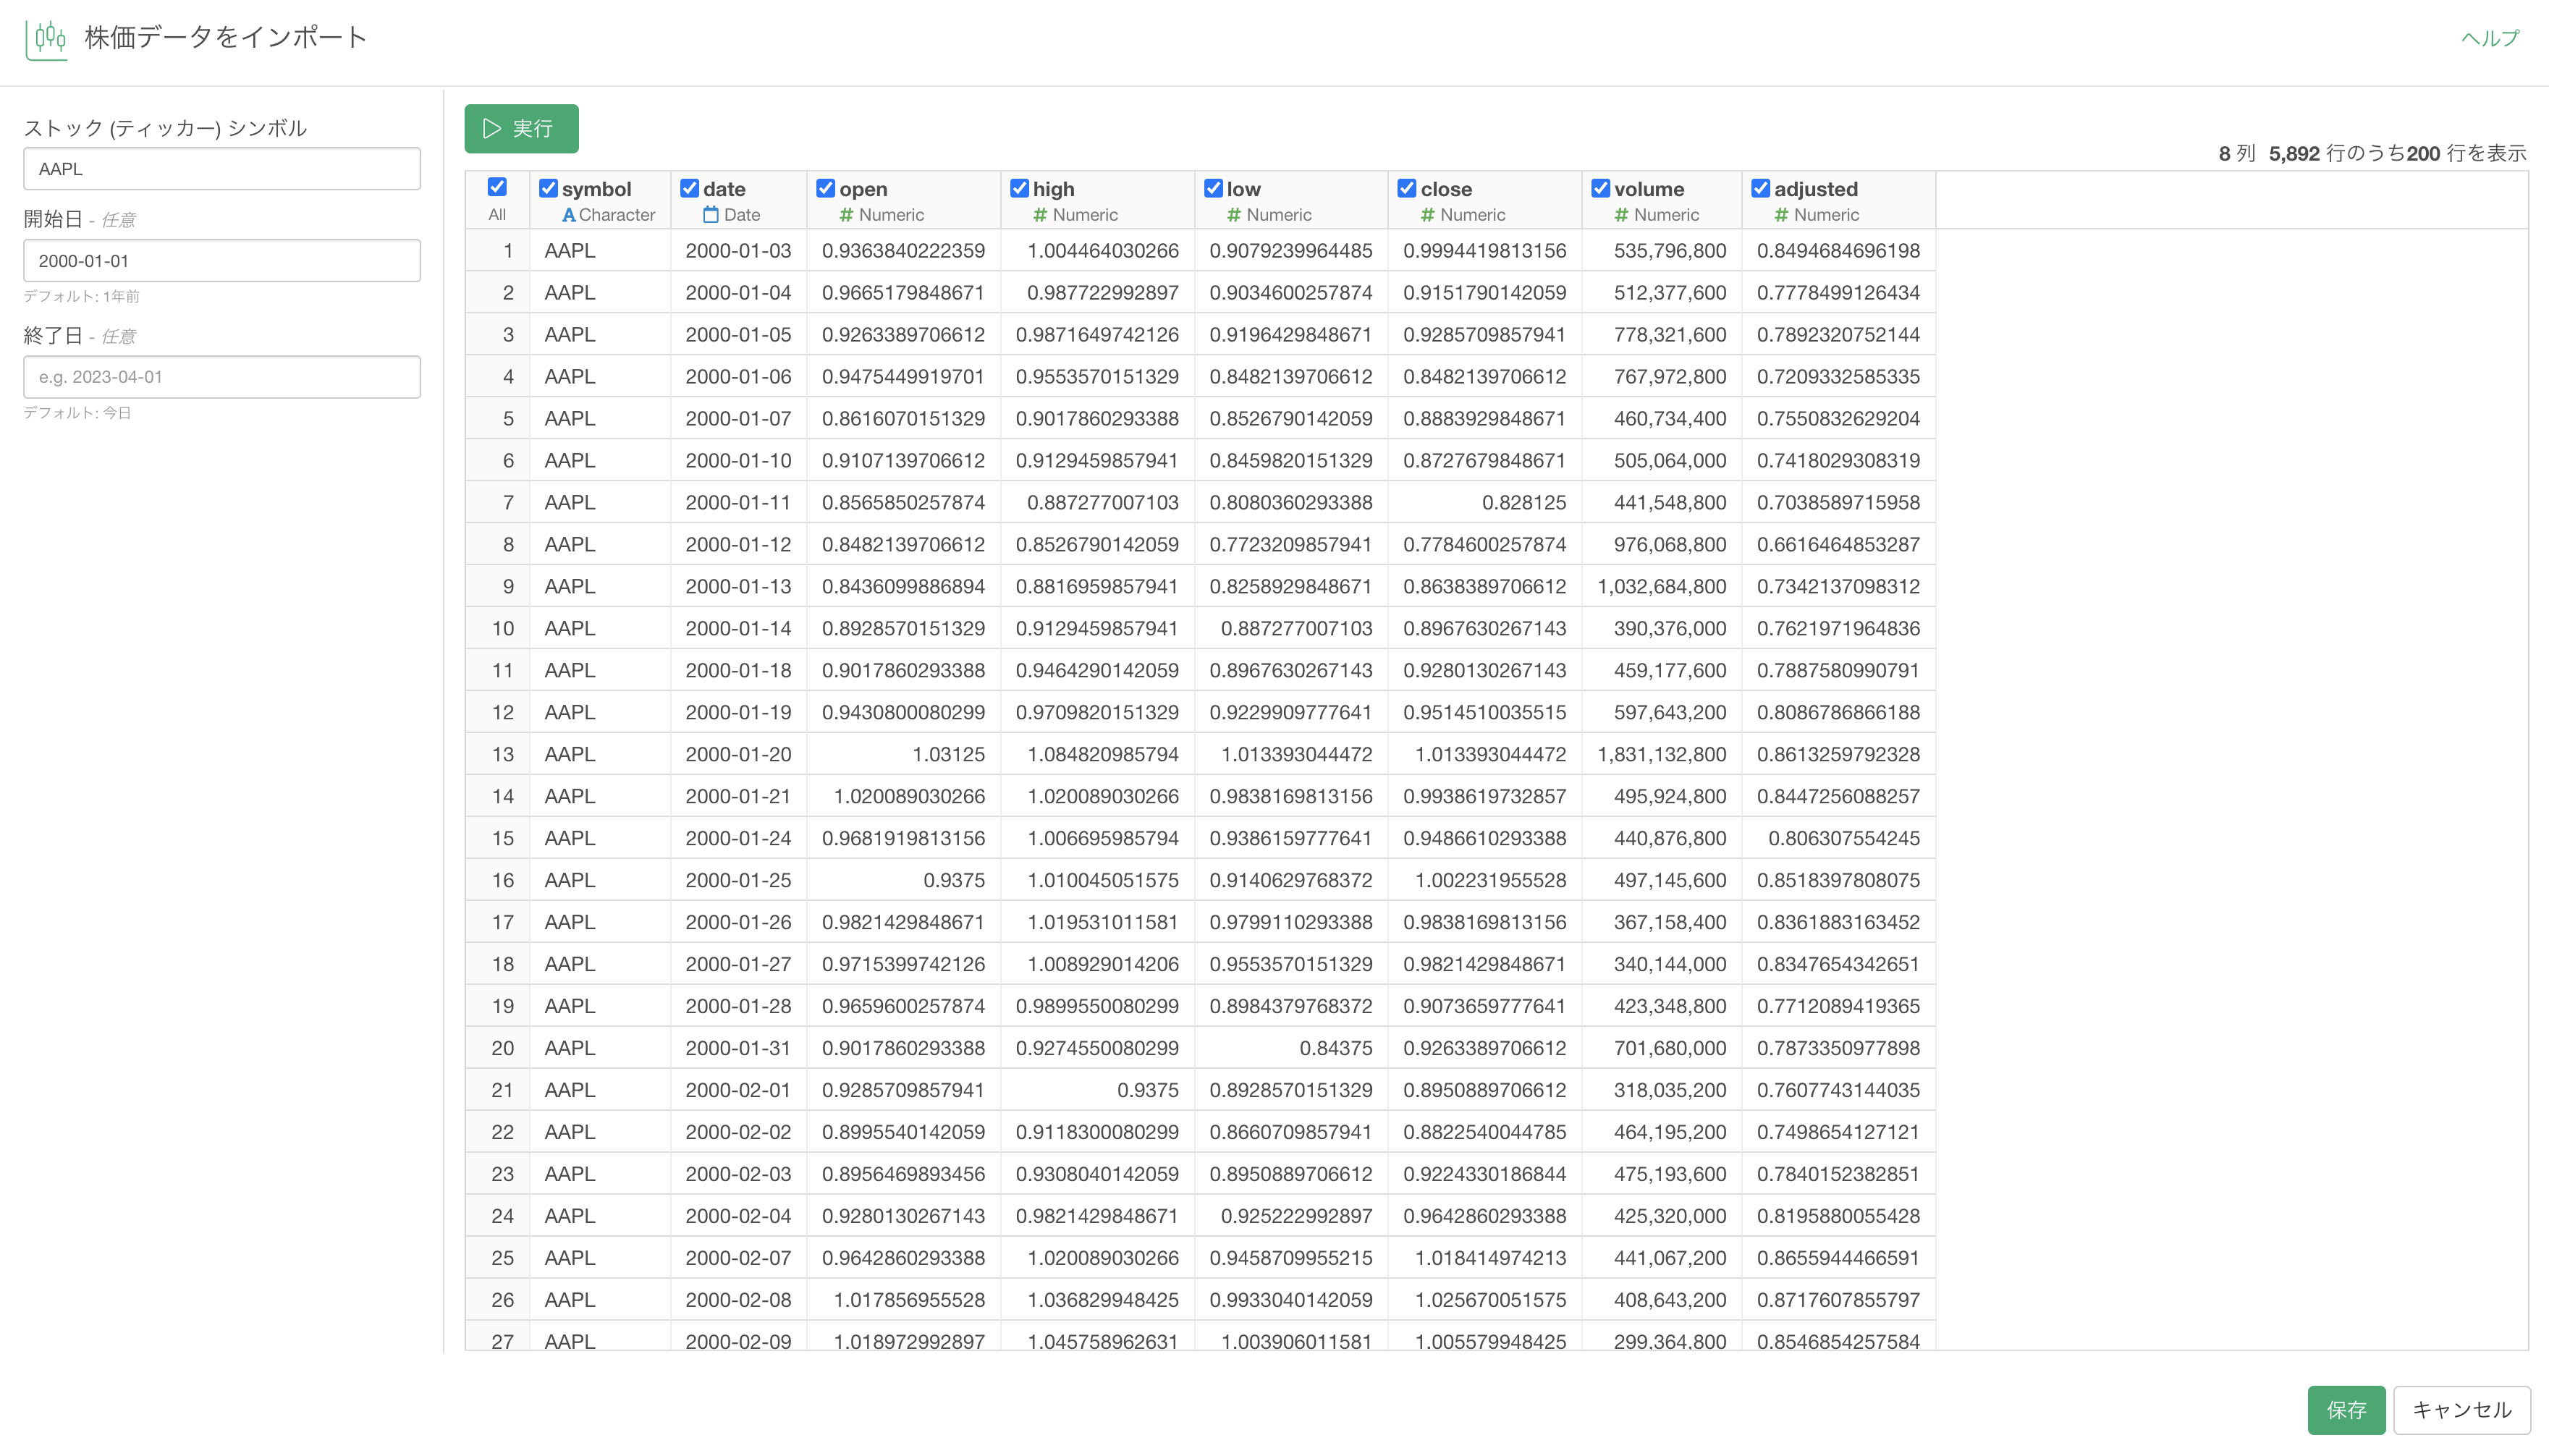The height and width of the screenshot is (1456, 2549).
Task: Click the low column header name
Action: tap(1243, 189)
